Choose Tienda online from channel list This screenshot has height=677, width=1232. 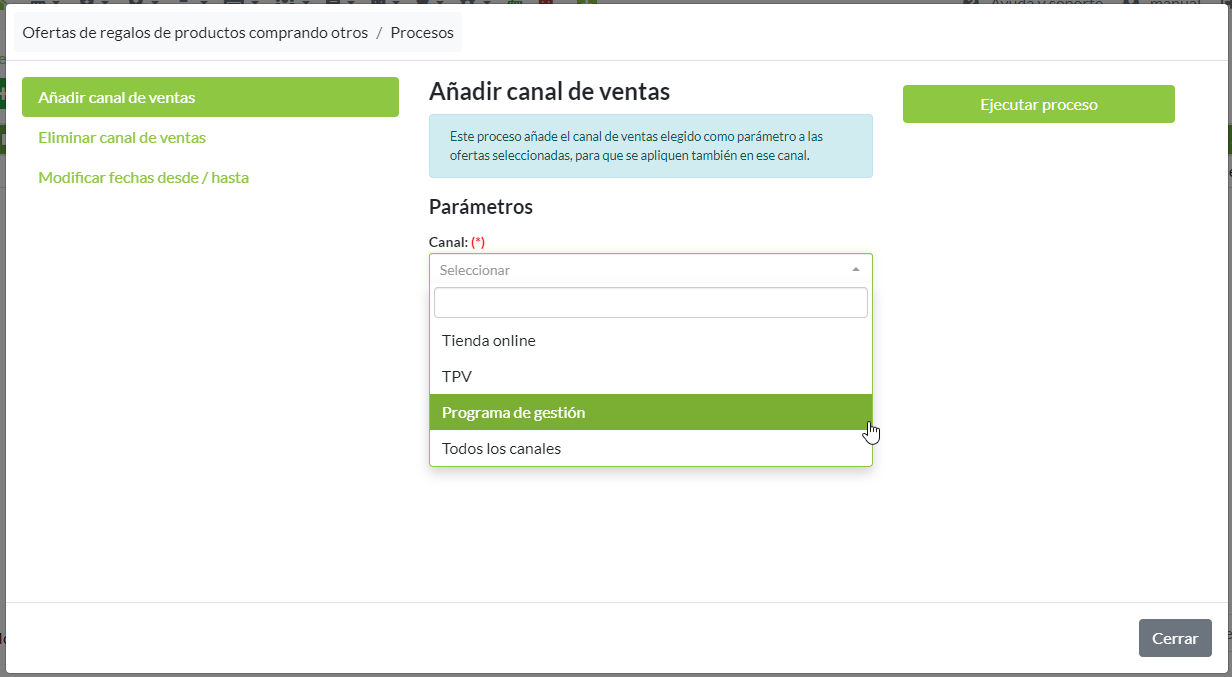489,341
